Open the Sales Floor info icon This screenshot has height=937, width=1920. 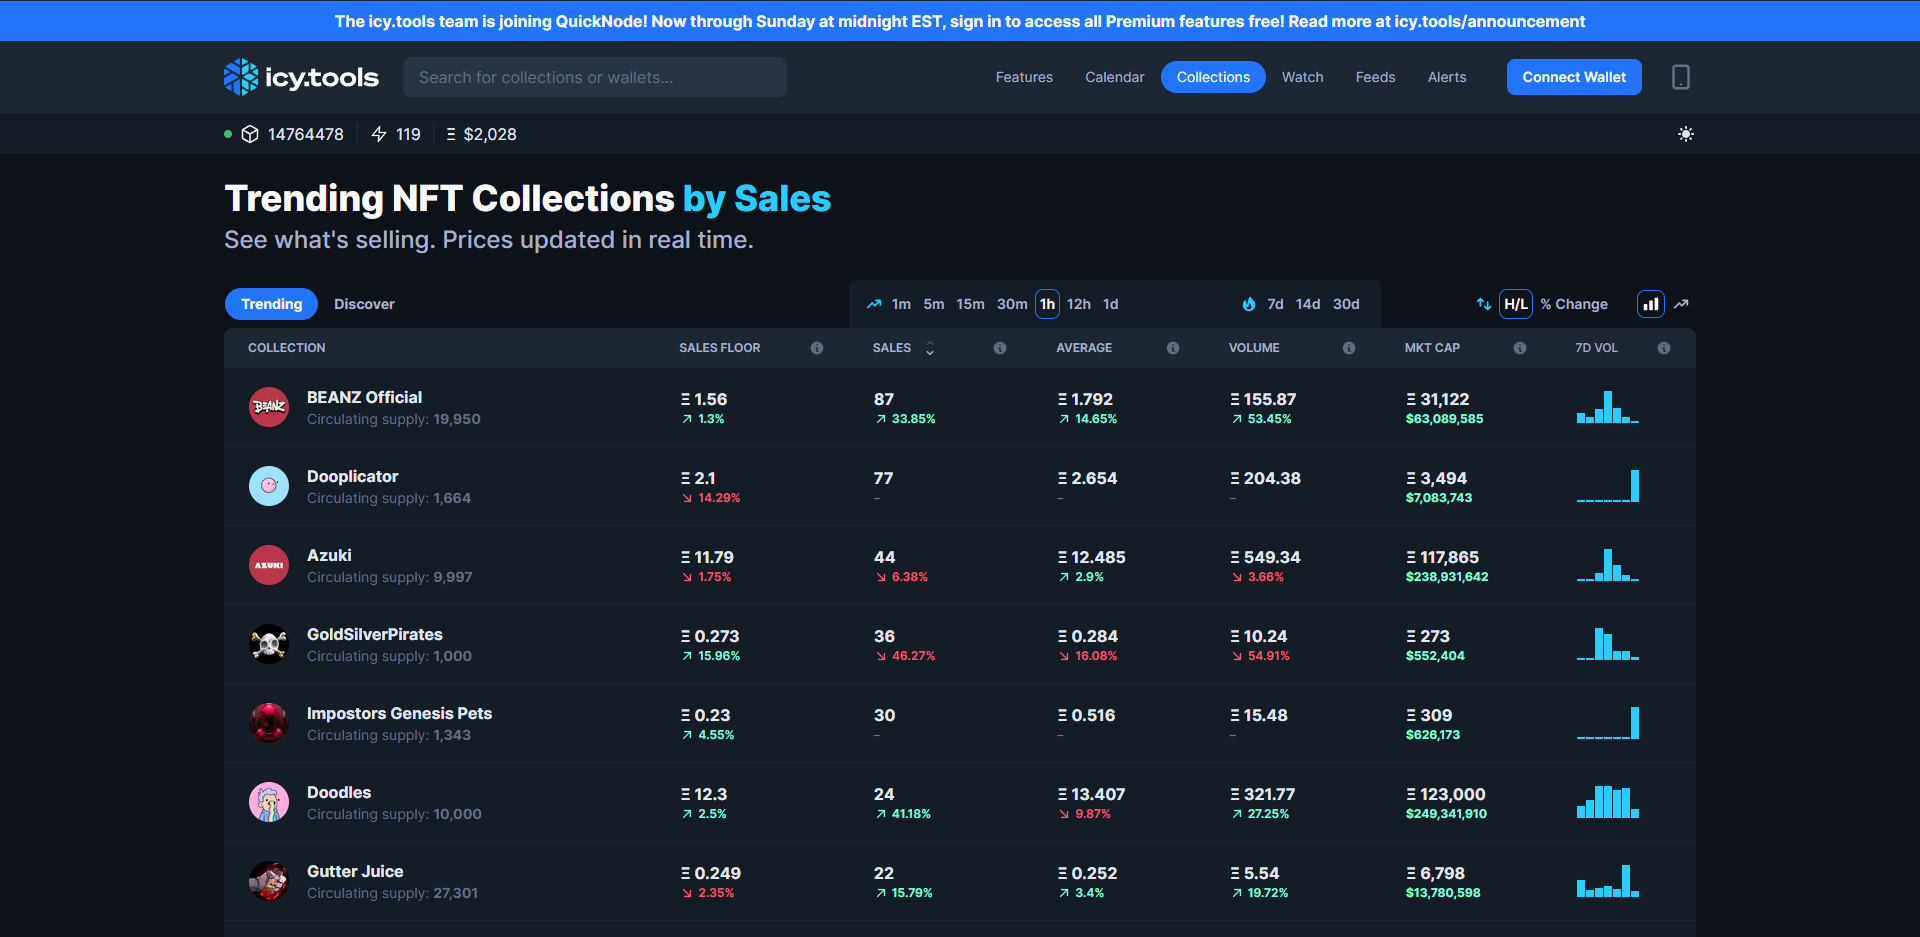(x=817, y=348)
